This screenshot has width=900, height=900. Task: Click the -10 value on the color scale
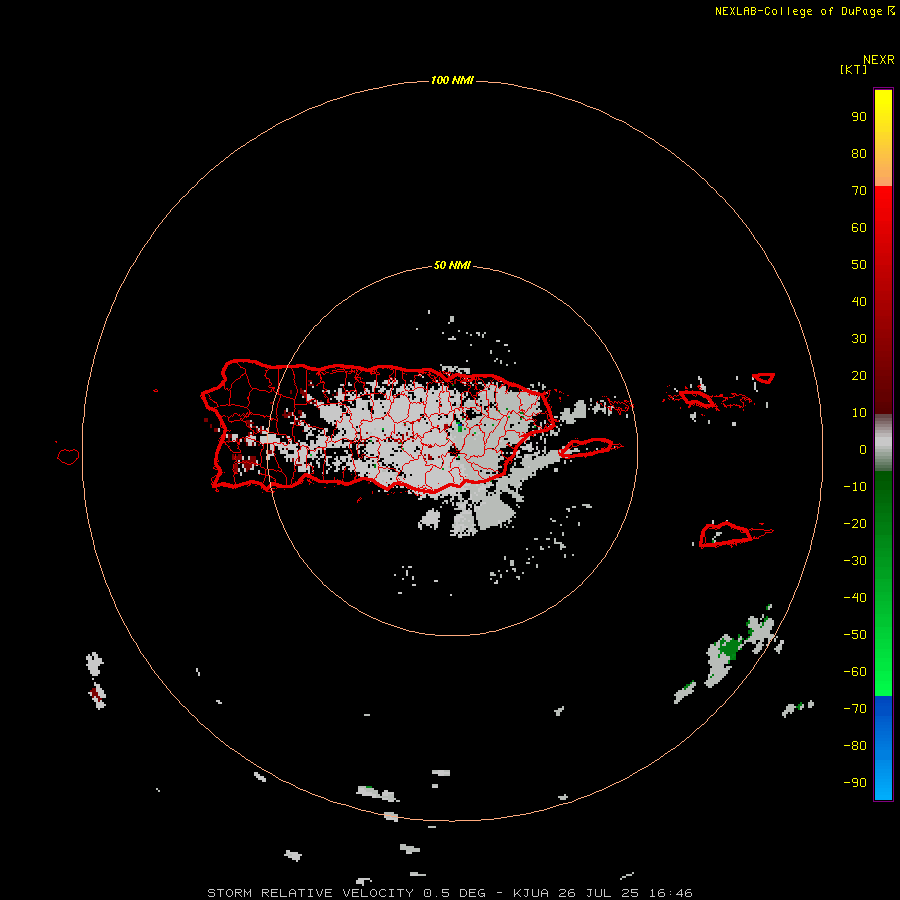[855, 487]
